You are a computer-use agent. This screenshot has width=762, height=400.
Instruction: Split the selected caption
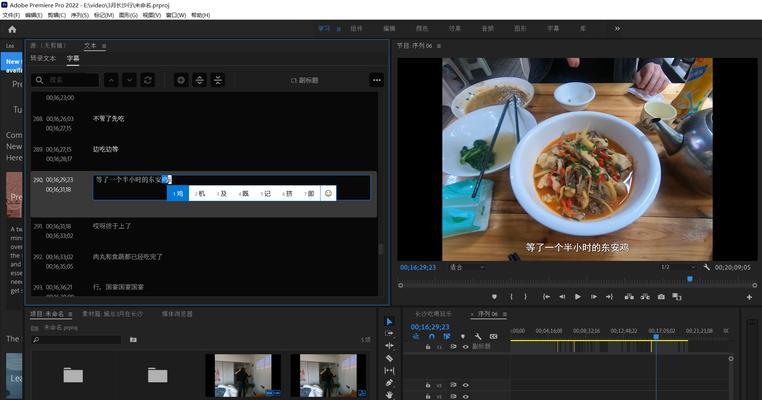(200, 80)
